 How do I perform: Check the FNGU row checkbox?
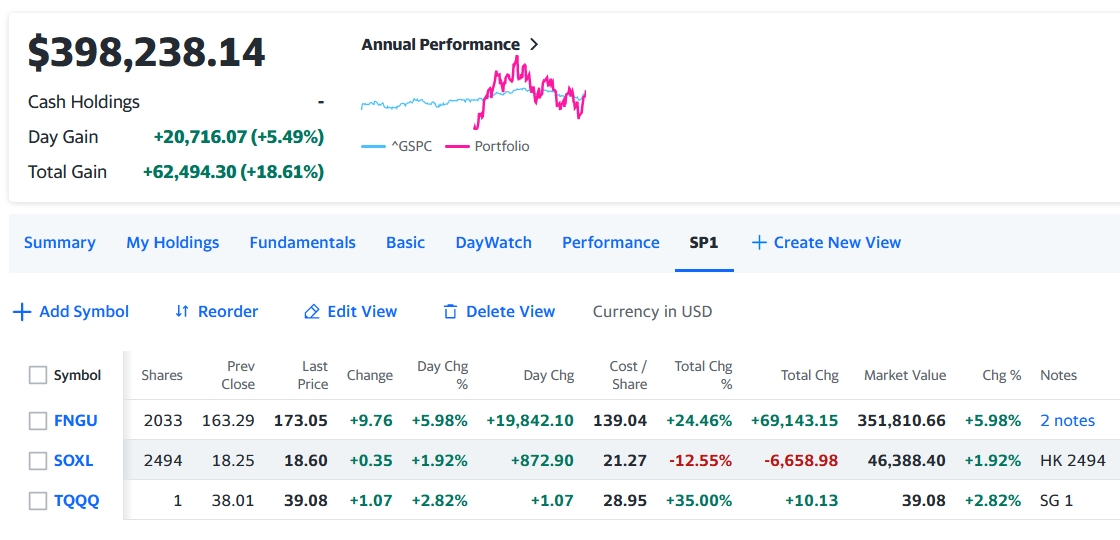coord(38,421)
